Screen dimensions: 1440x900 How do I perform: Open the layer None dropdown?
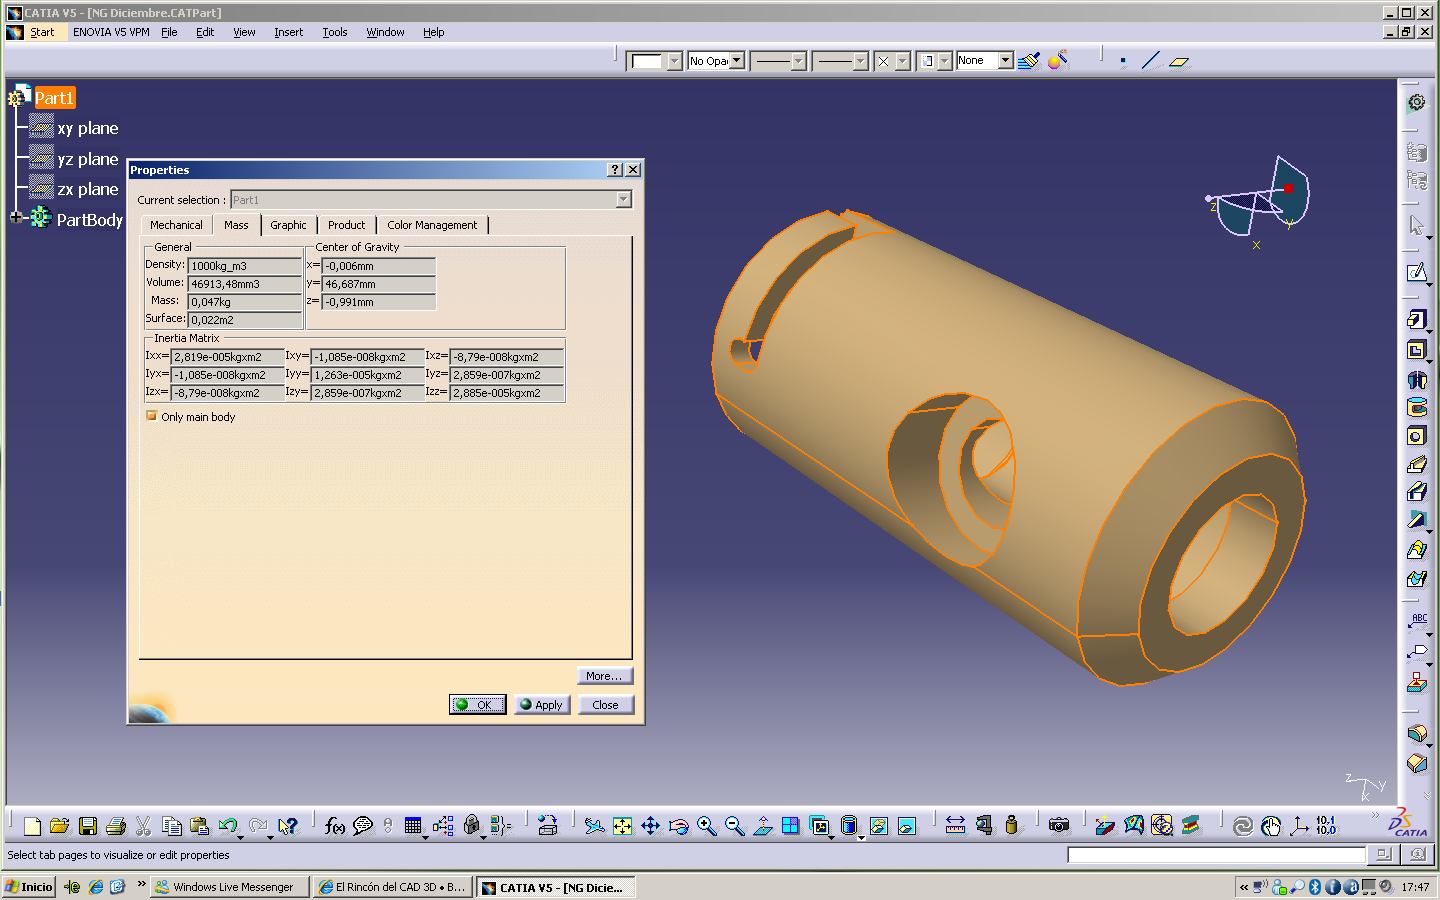(1006, 61)
